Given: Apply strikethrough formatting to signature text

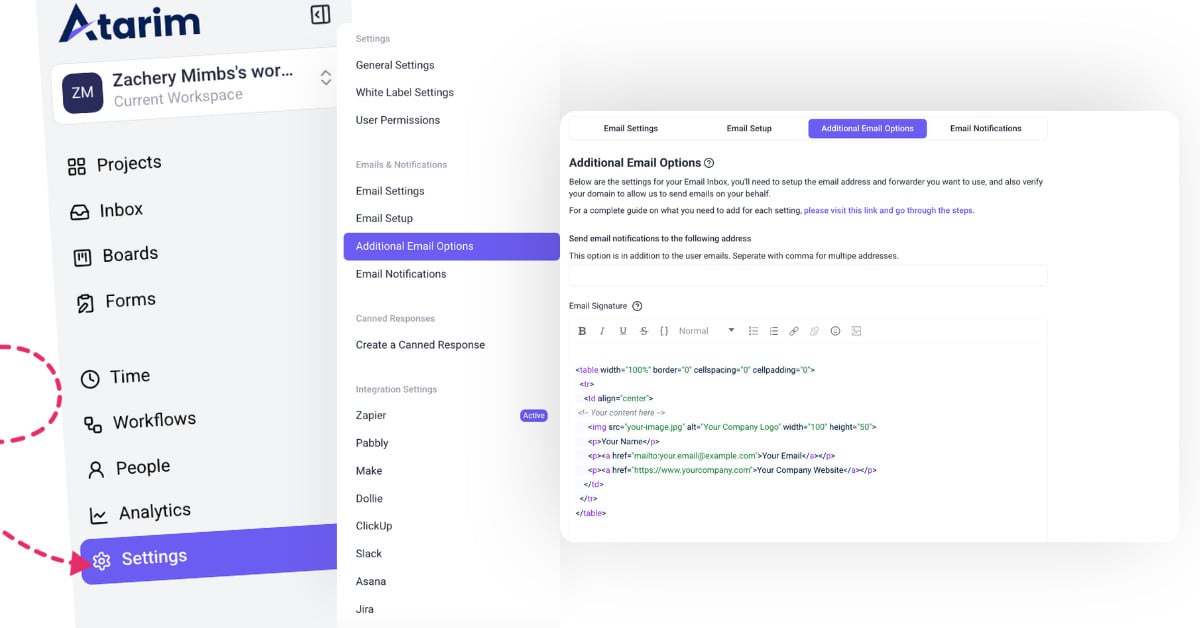Looking at the screenshot, I should click(643, 331).
